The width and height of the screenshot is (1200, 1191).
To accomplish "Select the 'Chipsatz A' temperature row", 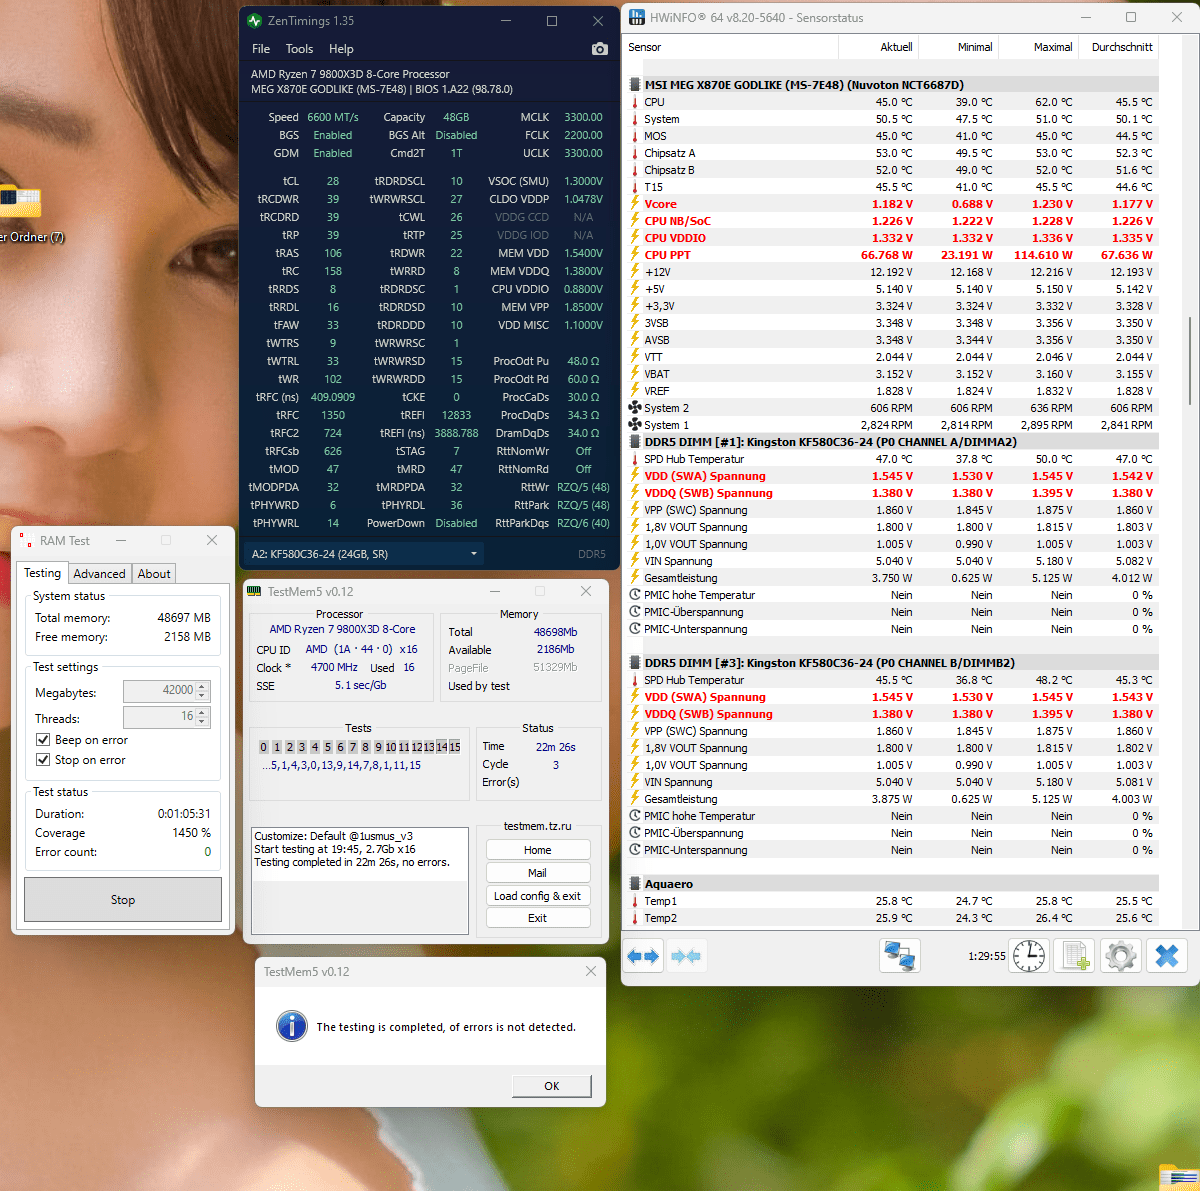I will click(x=892, y=153).
